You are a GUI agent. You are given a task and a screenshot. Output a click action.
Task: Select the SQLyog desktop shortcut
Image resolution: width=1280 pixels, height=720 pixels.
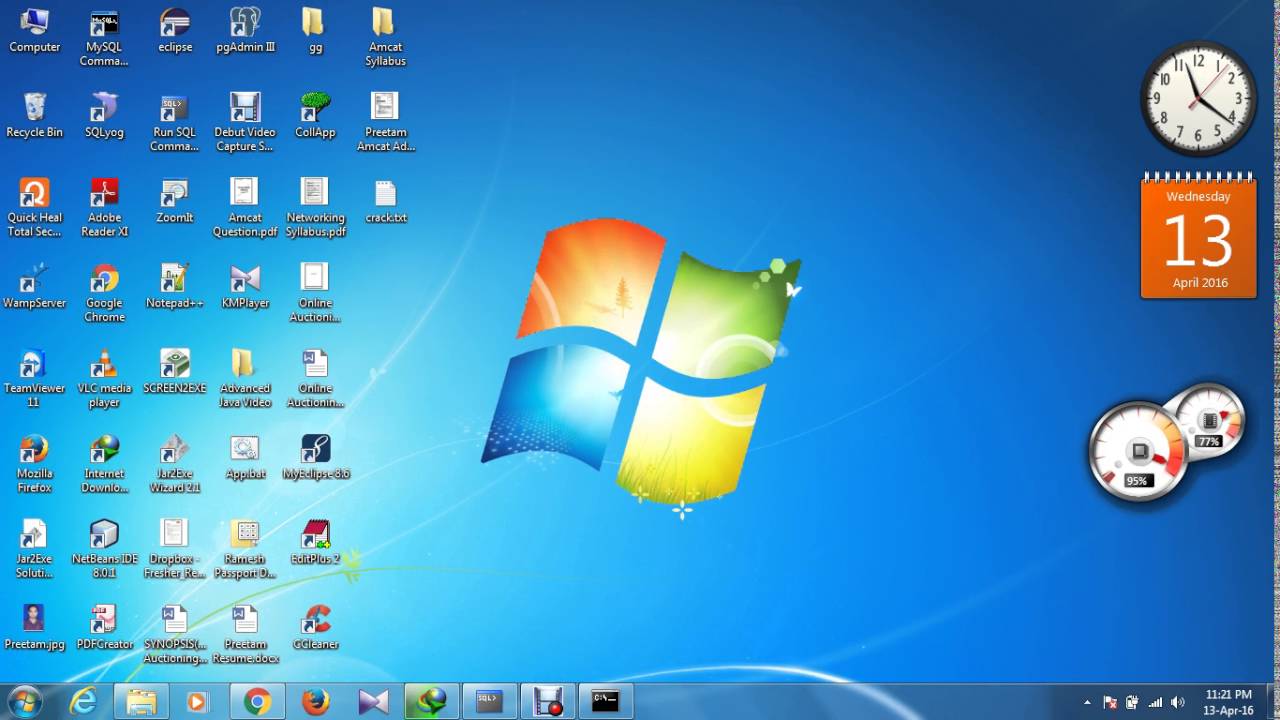tap(104, 116)
